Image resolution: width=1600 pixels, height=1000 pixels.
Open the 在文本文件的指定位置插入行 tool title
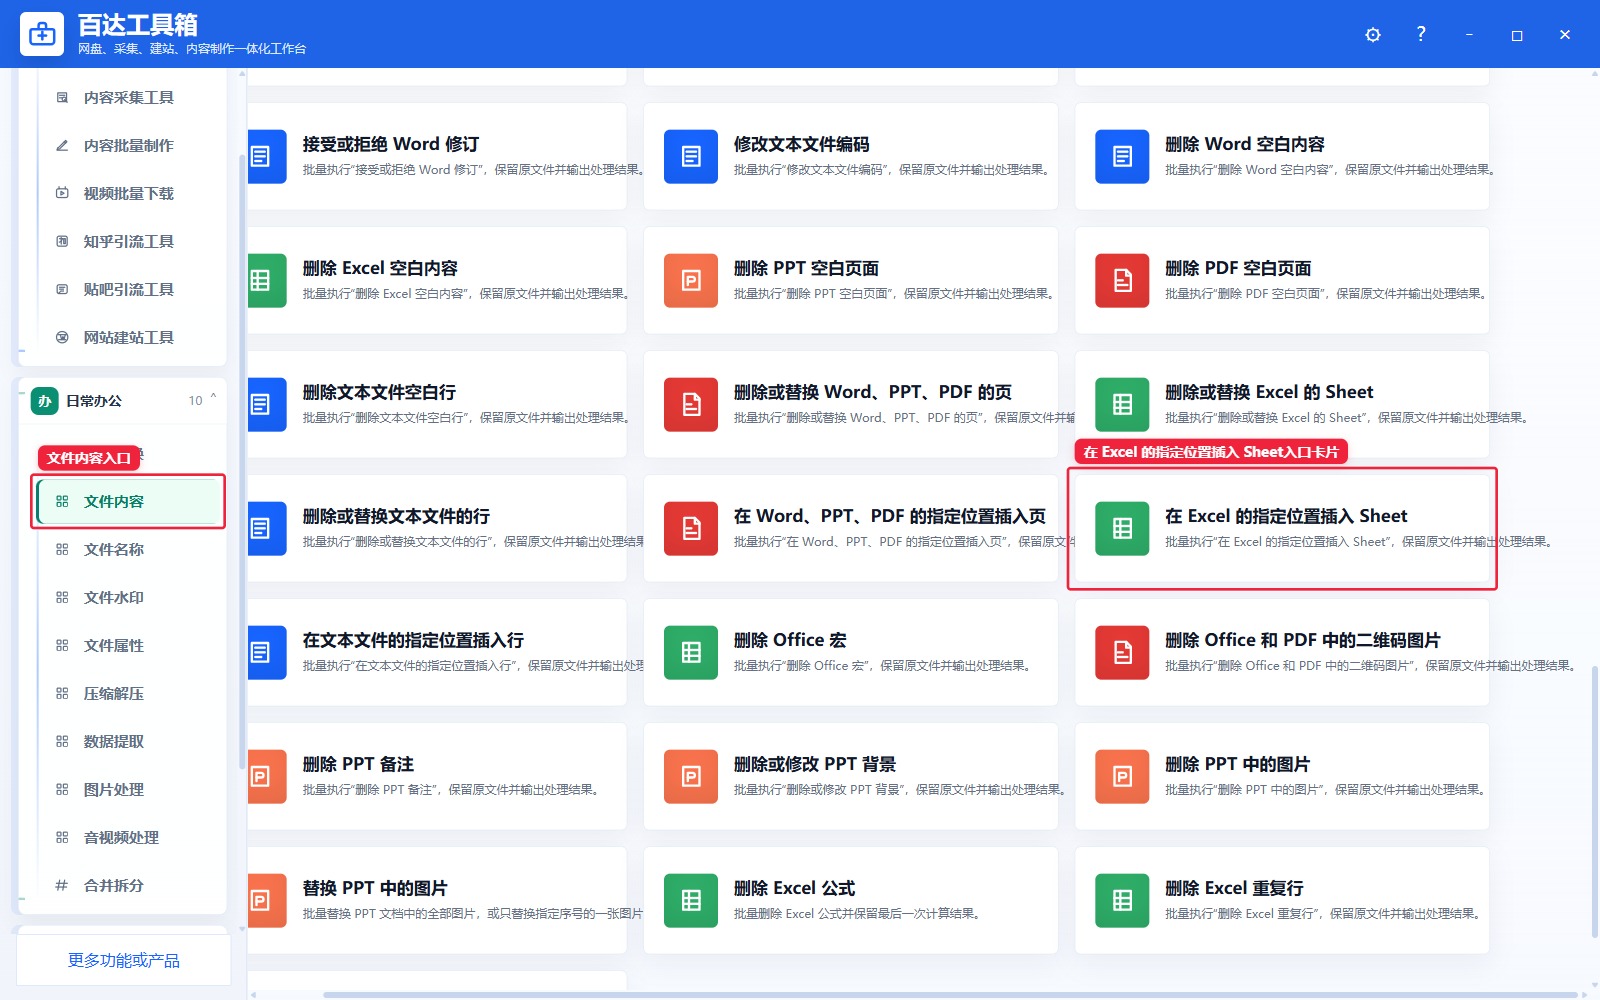click(413, 640)
